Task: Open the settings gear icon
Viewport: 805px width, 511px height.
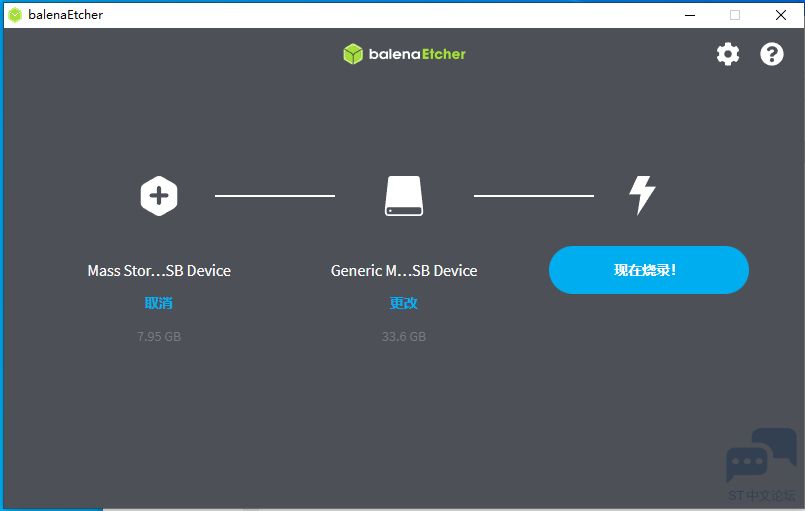Action: [x=727, y=54]
